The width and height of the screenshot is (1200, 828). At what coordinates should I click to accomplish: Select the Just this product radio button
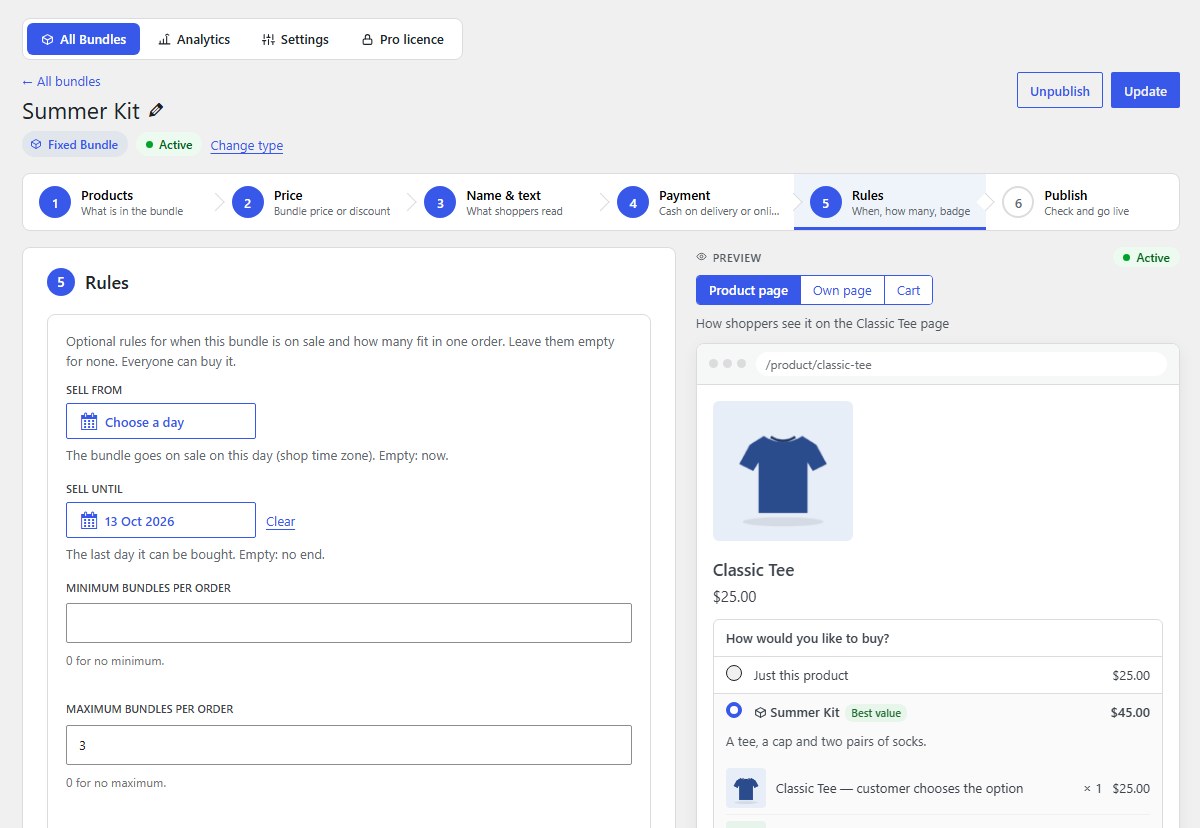[734, 674]
